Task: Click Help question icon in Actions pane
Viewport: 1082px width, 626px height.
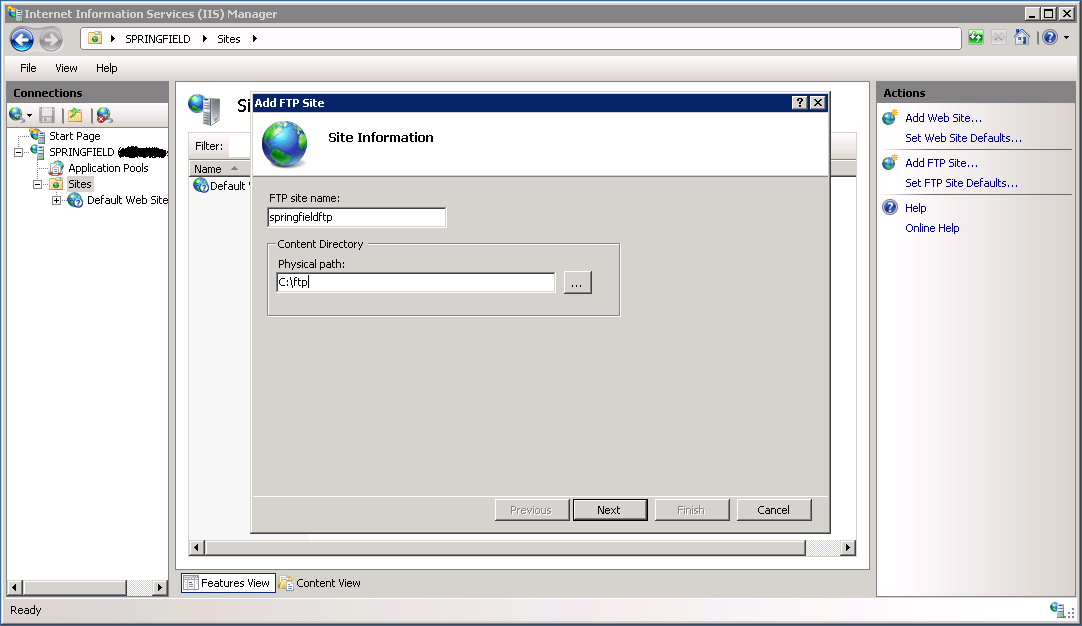Action: [890, 207]
